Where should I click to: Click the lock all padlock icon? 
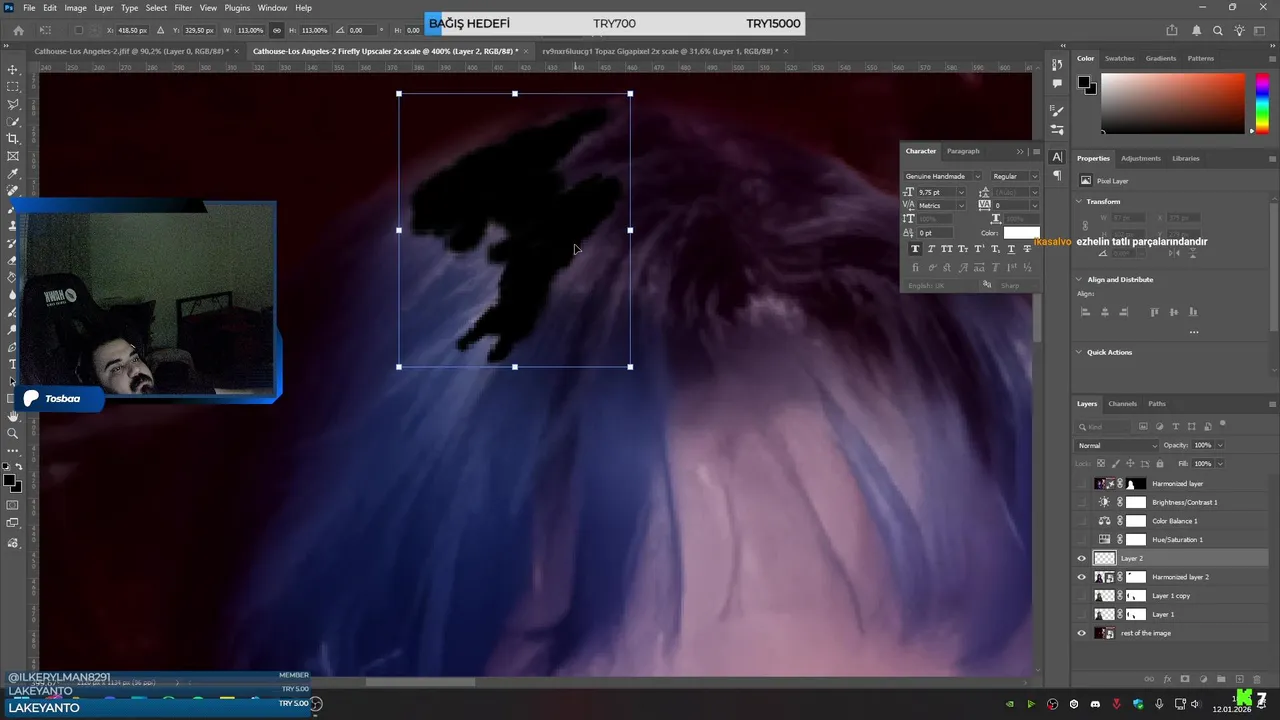[1158, 463]
